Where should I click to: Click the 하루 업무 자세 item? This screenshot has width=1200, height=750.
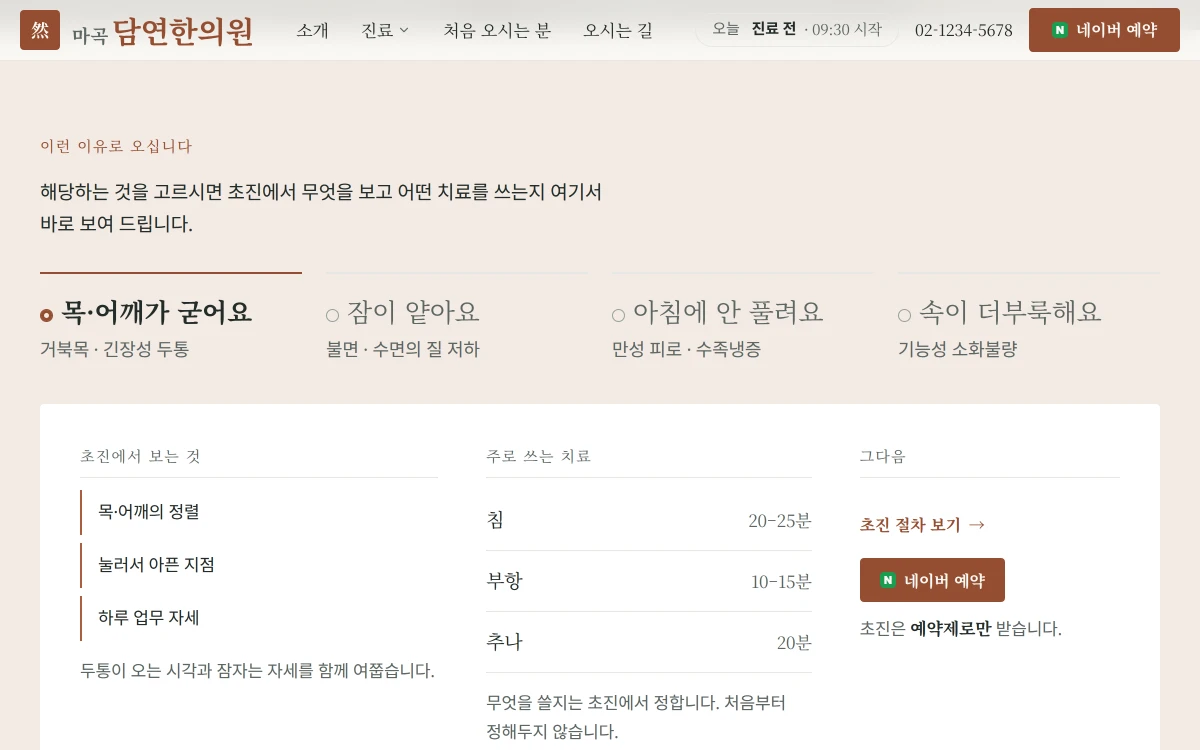point(259,618)
